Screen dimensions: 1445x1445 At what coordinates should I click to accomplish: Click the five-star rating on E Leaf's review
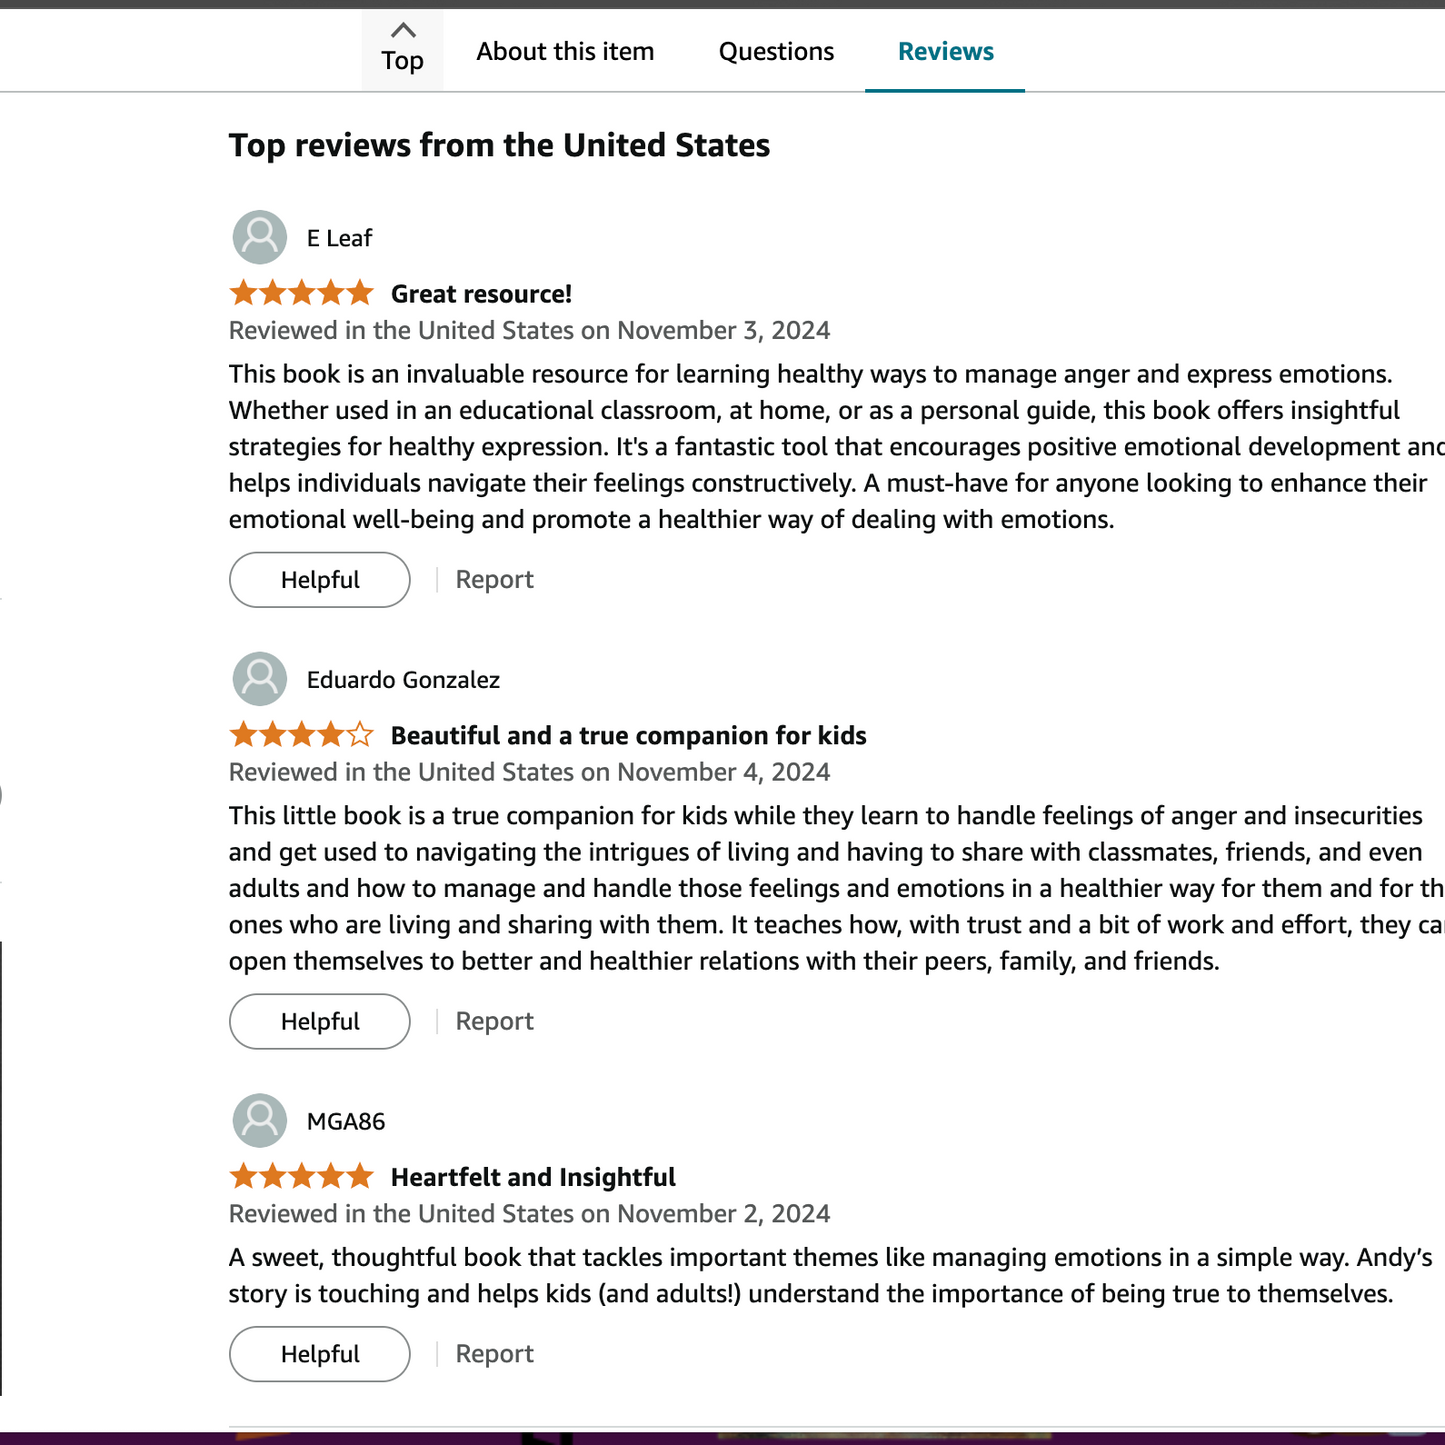[x=301, y=294]
